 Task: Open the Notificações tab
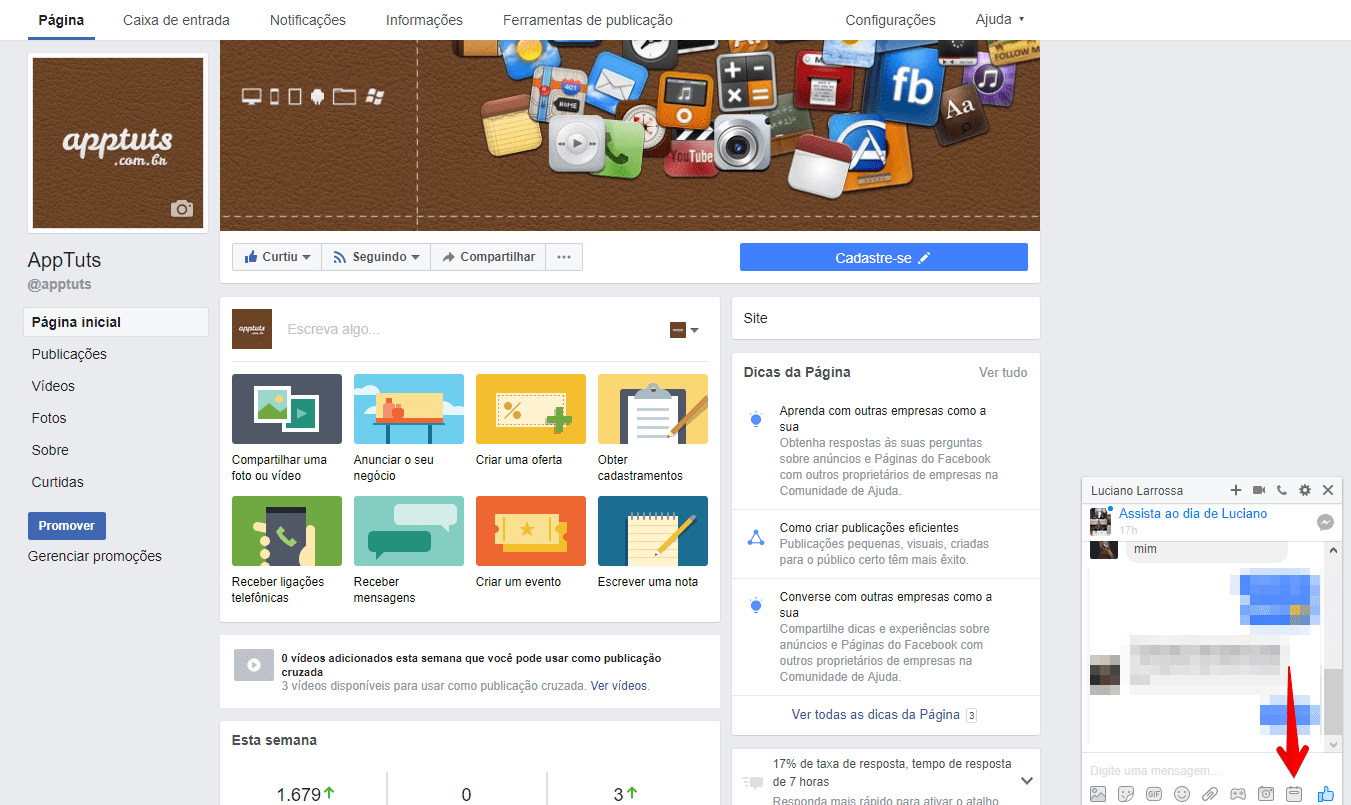click(308, 20)
